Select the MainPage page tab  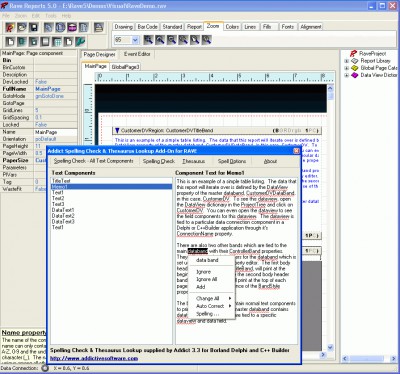(x=95, y=66)
